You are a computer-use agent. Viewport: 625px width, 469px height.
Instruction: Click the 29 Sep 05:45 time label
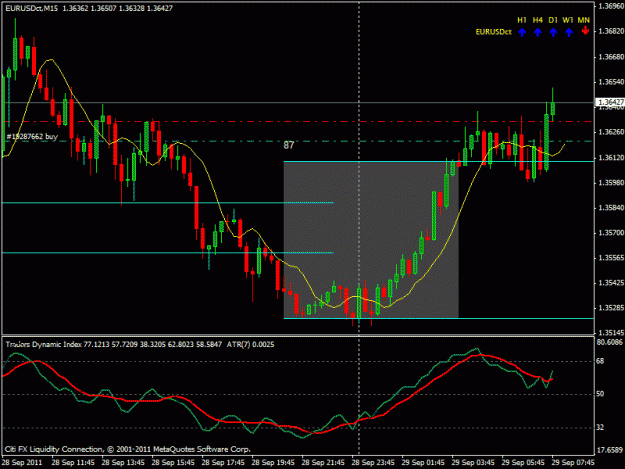click(x=523, y=463)
